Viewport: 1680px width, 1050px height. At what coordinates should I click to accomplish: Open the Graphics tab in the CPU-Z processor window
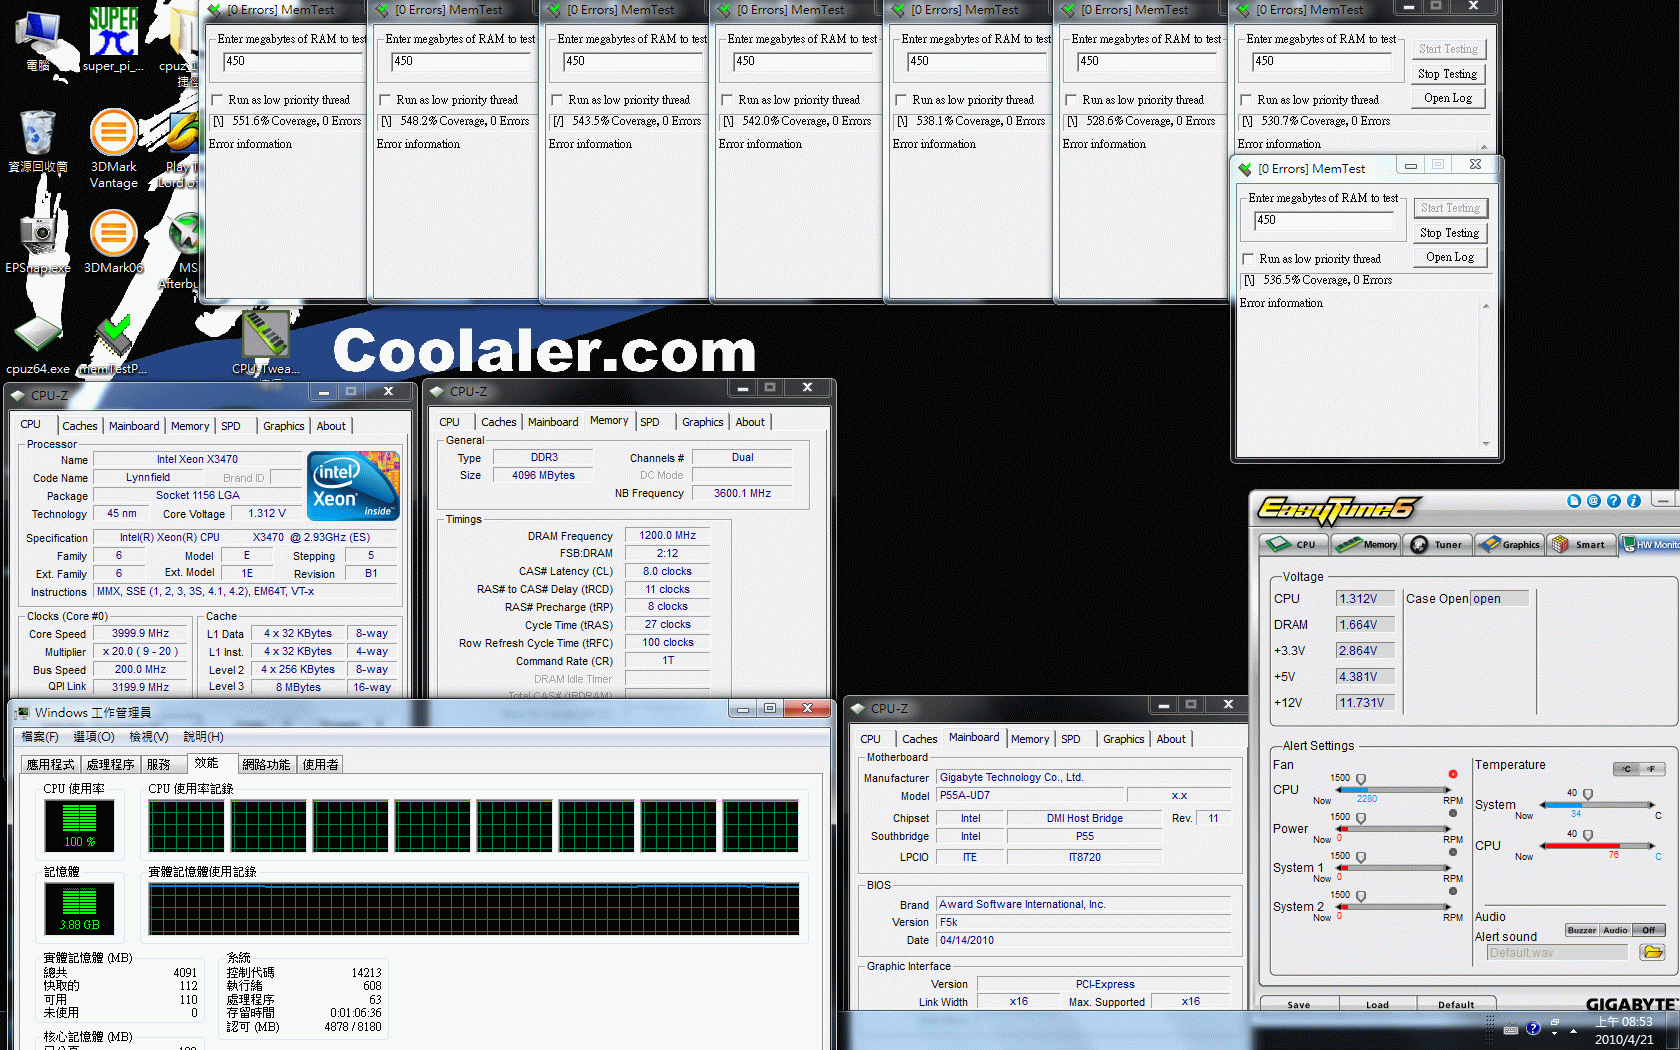pos(284,426)
